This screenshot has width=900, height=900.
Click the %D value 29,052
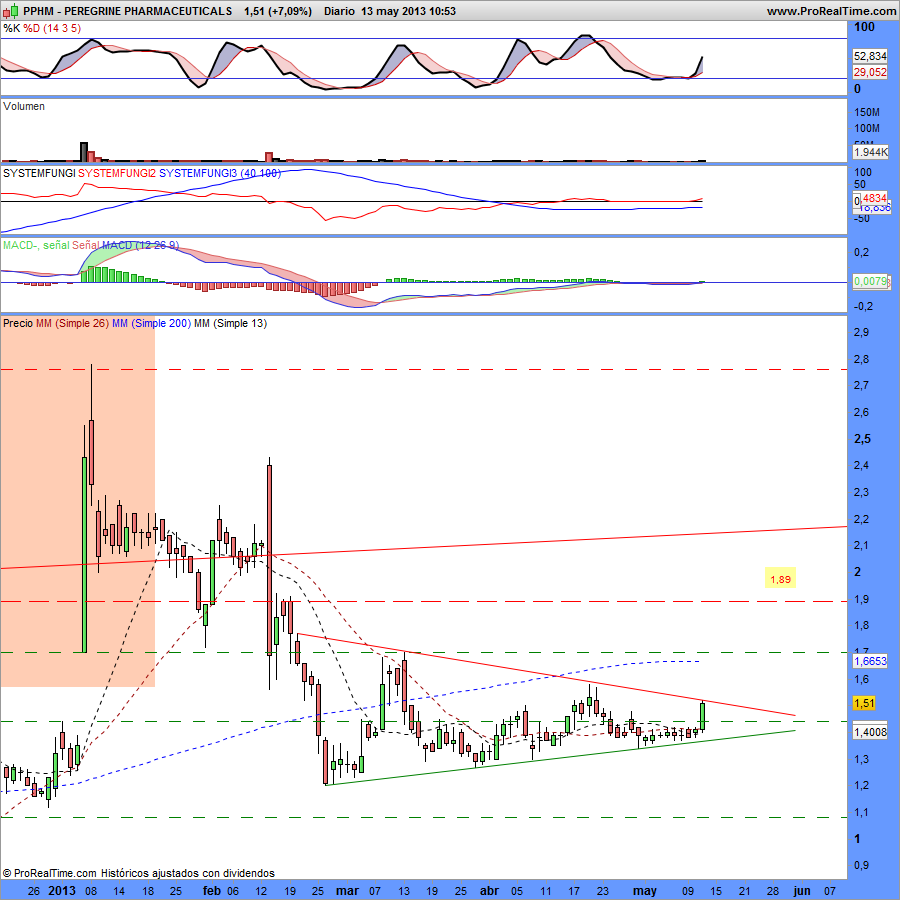[x=870, y=72]
